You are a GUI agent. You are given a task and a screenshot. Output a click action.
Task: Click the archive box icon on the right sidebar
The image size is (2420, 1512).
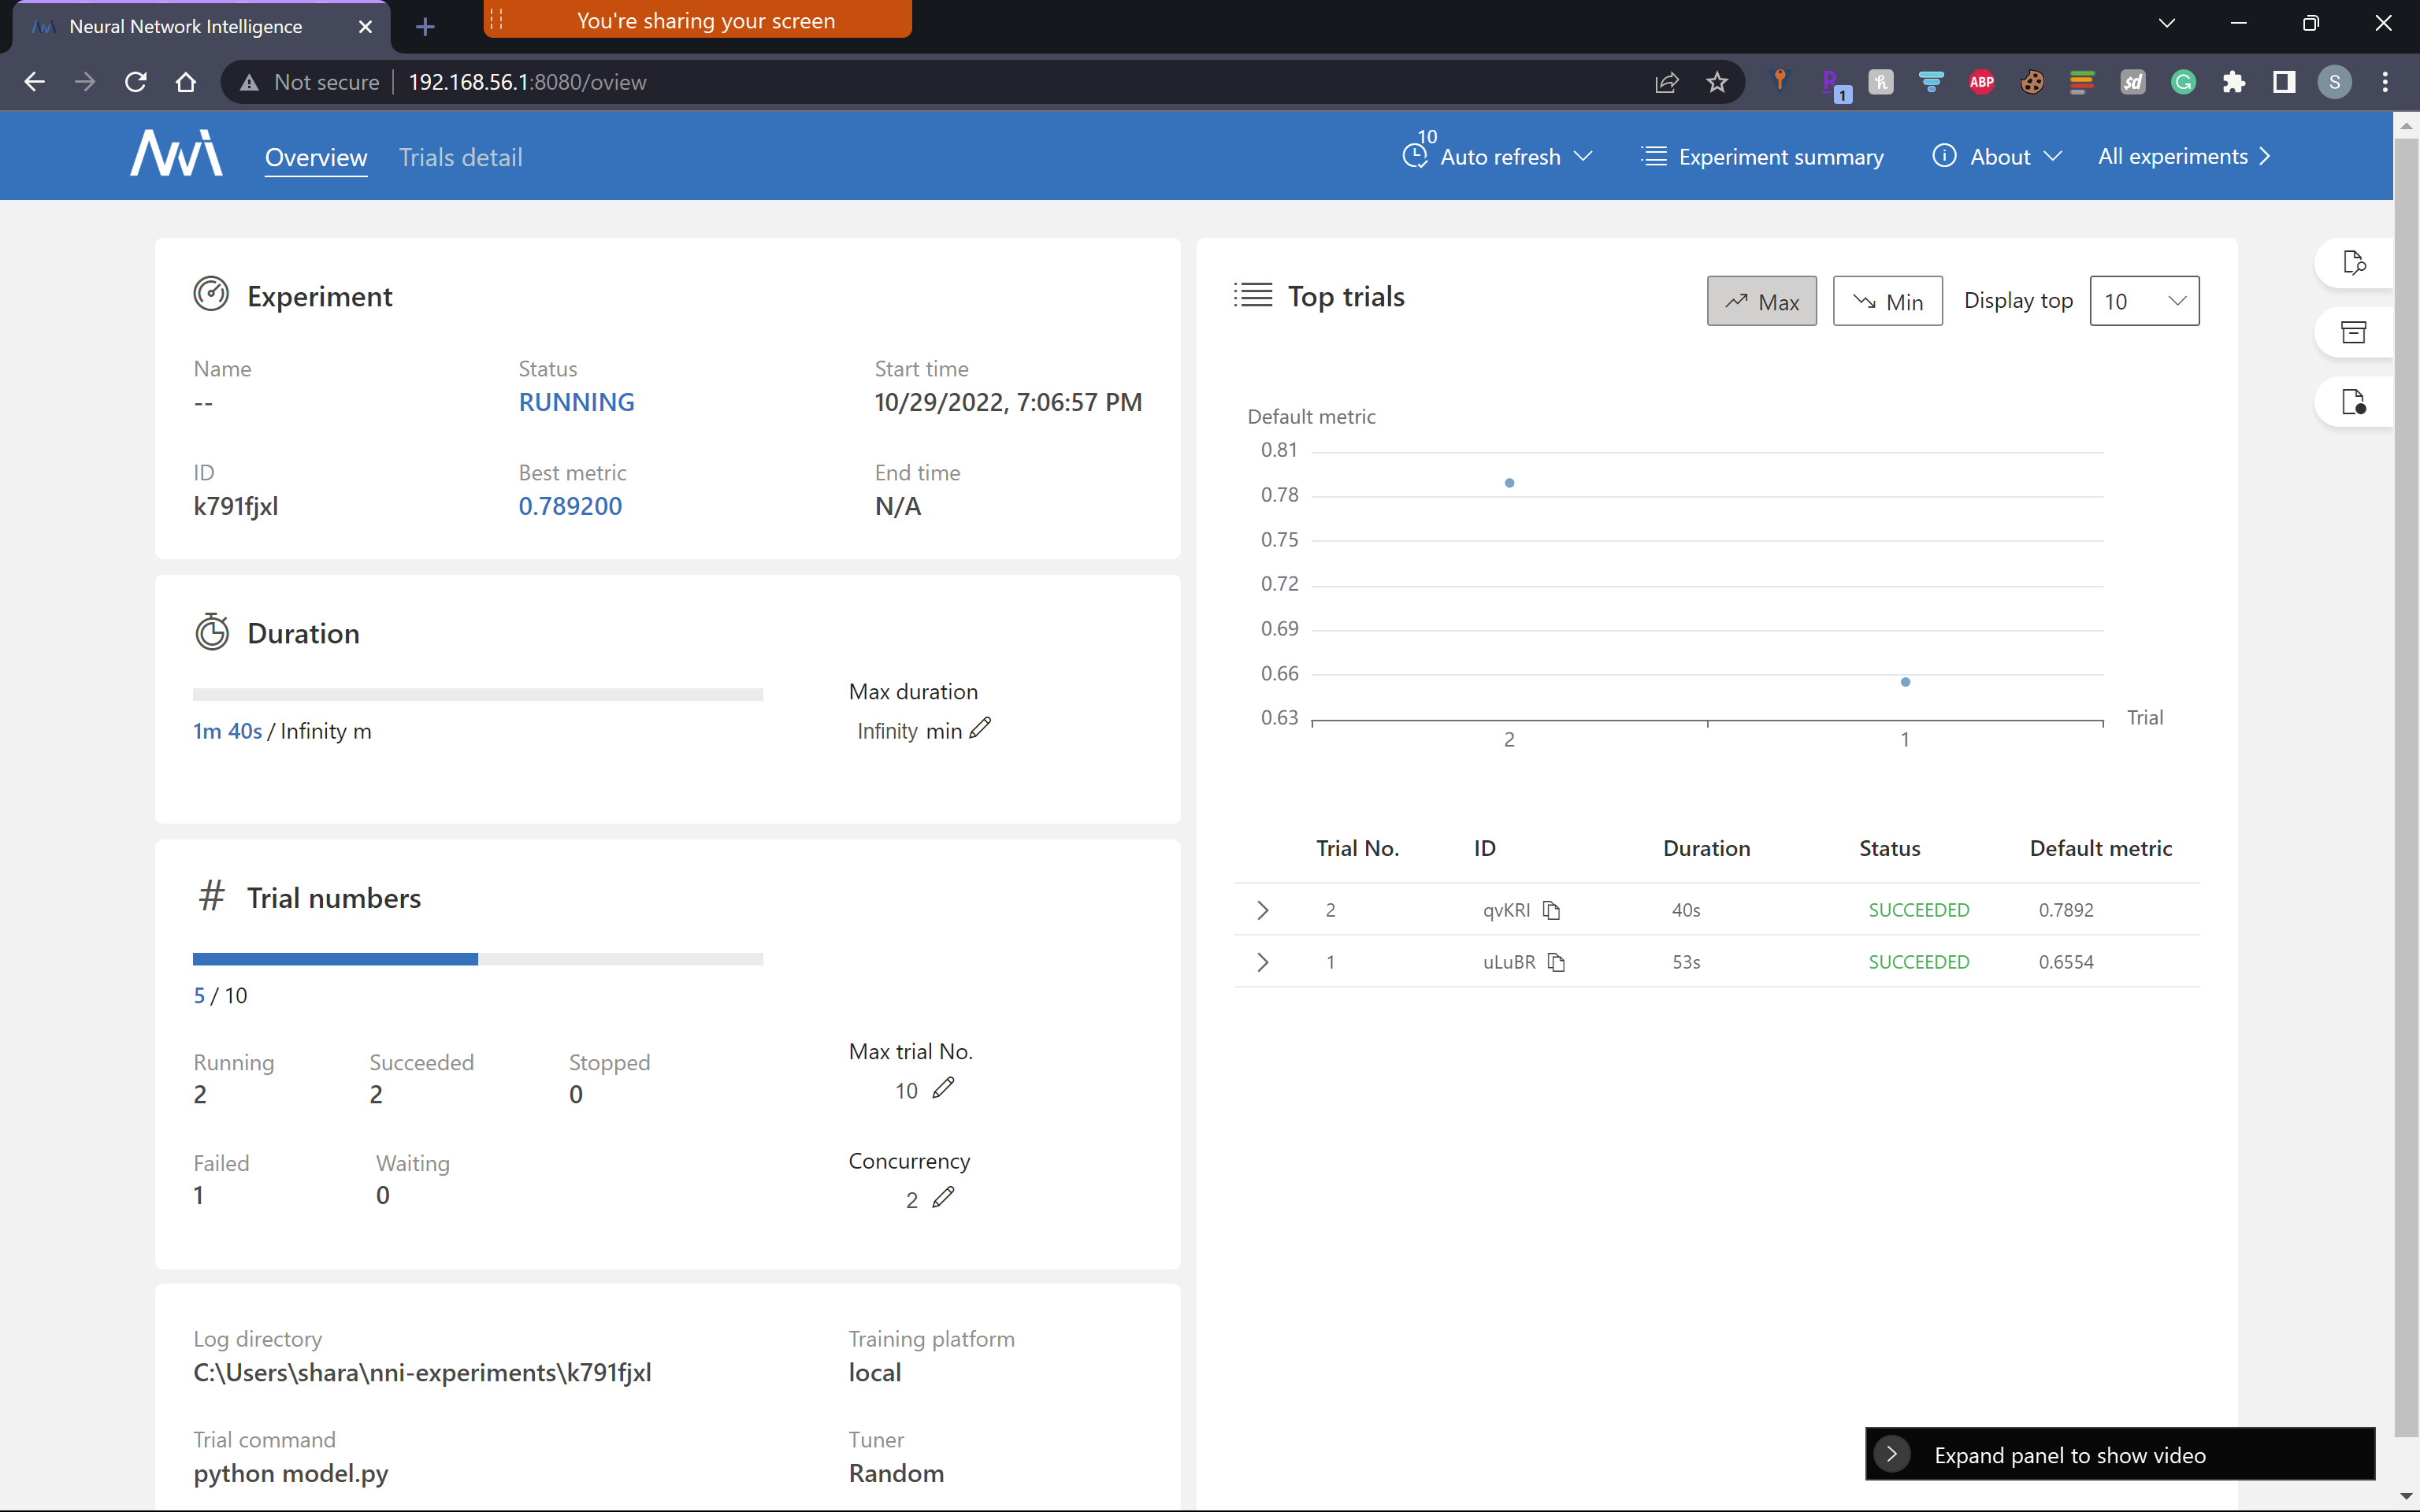coord(2353,332)
